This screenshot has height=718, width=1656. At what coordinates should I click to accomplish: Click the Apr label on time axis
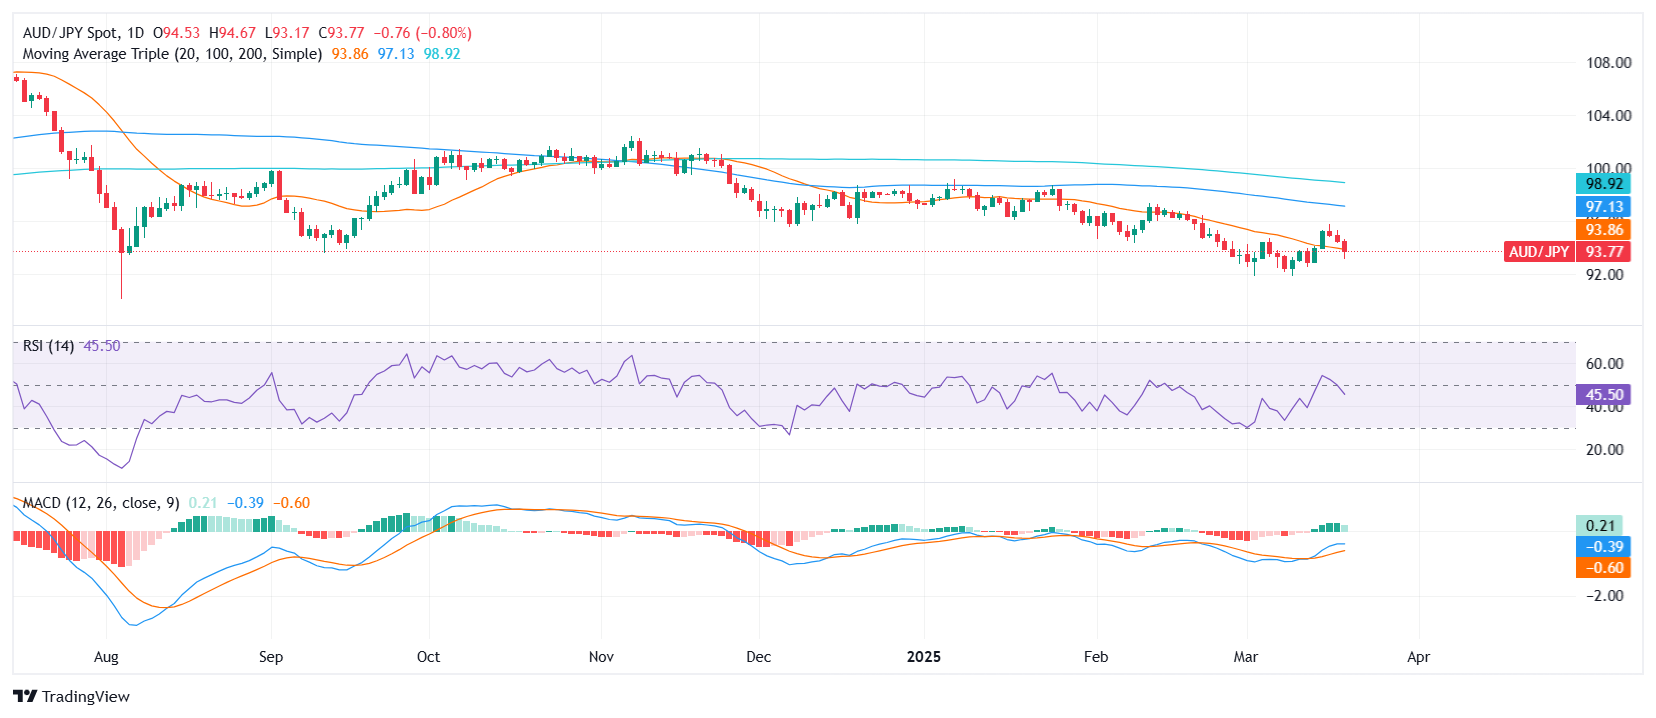1418,657
